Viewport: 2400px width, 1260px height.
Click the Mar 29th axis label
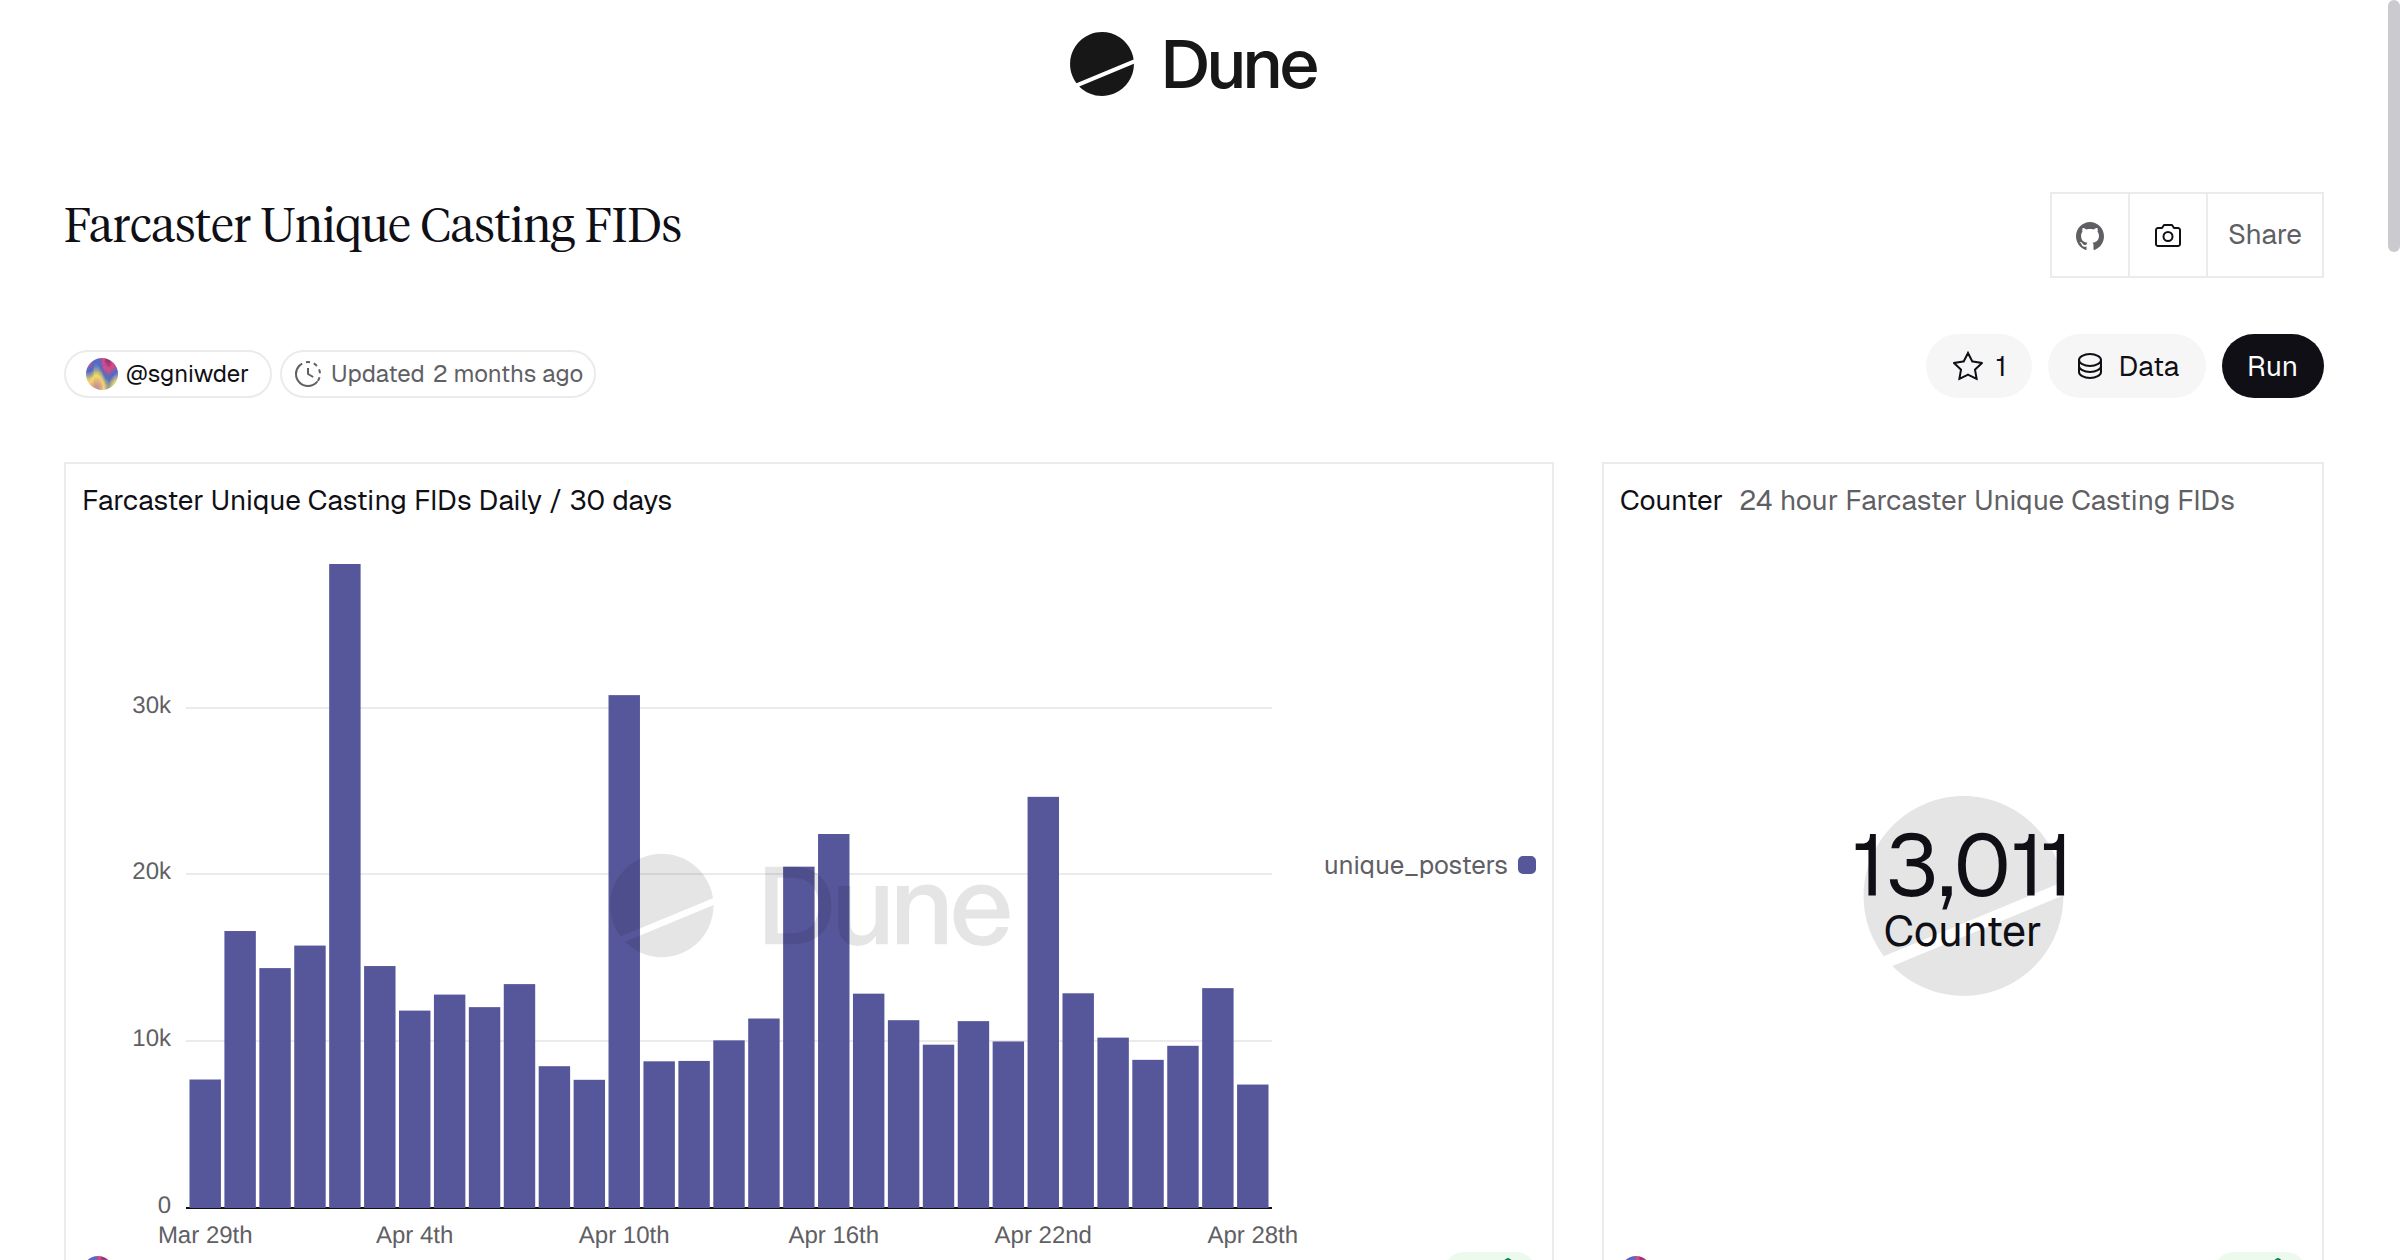pyautogui.click(x=205, y=1235)
